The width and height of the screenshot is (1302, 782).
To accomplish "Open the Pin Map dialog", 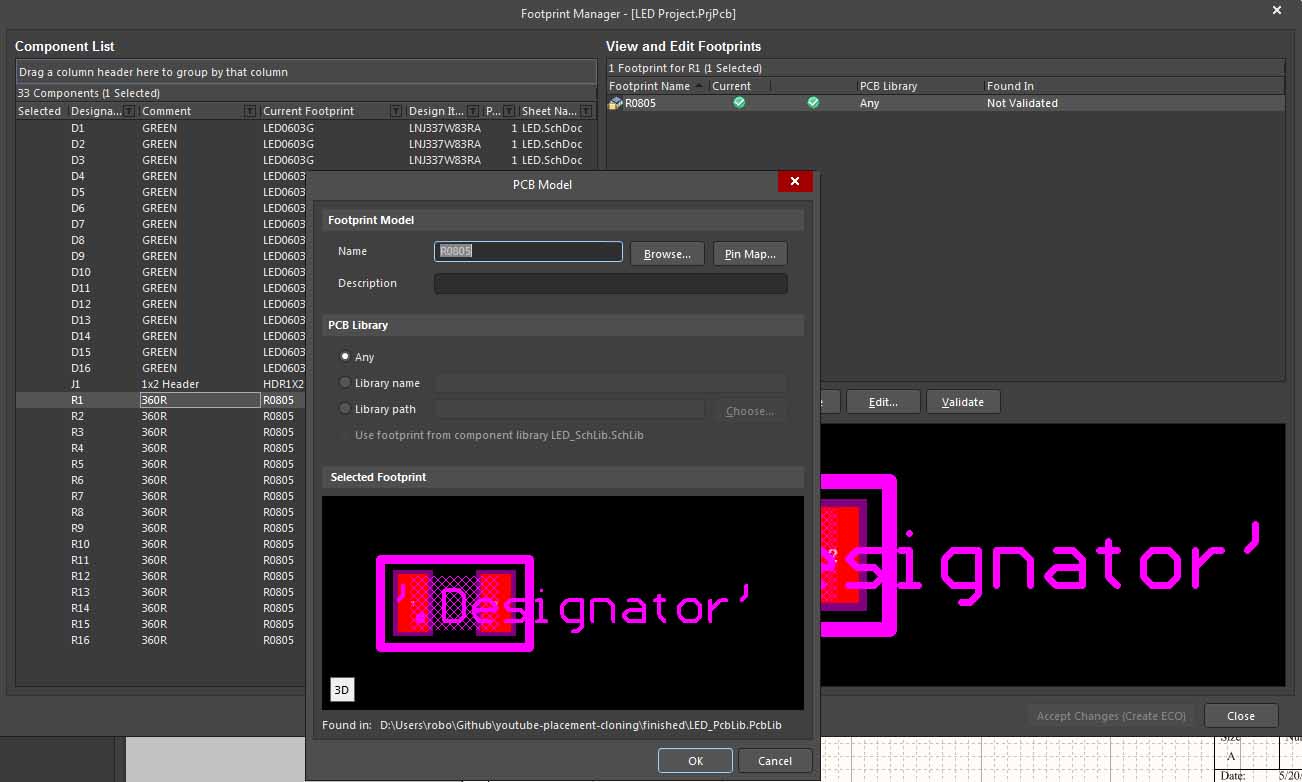I will (x=750, y=254).
